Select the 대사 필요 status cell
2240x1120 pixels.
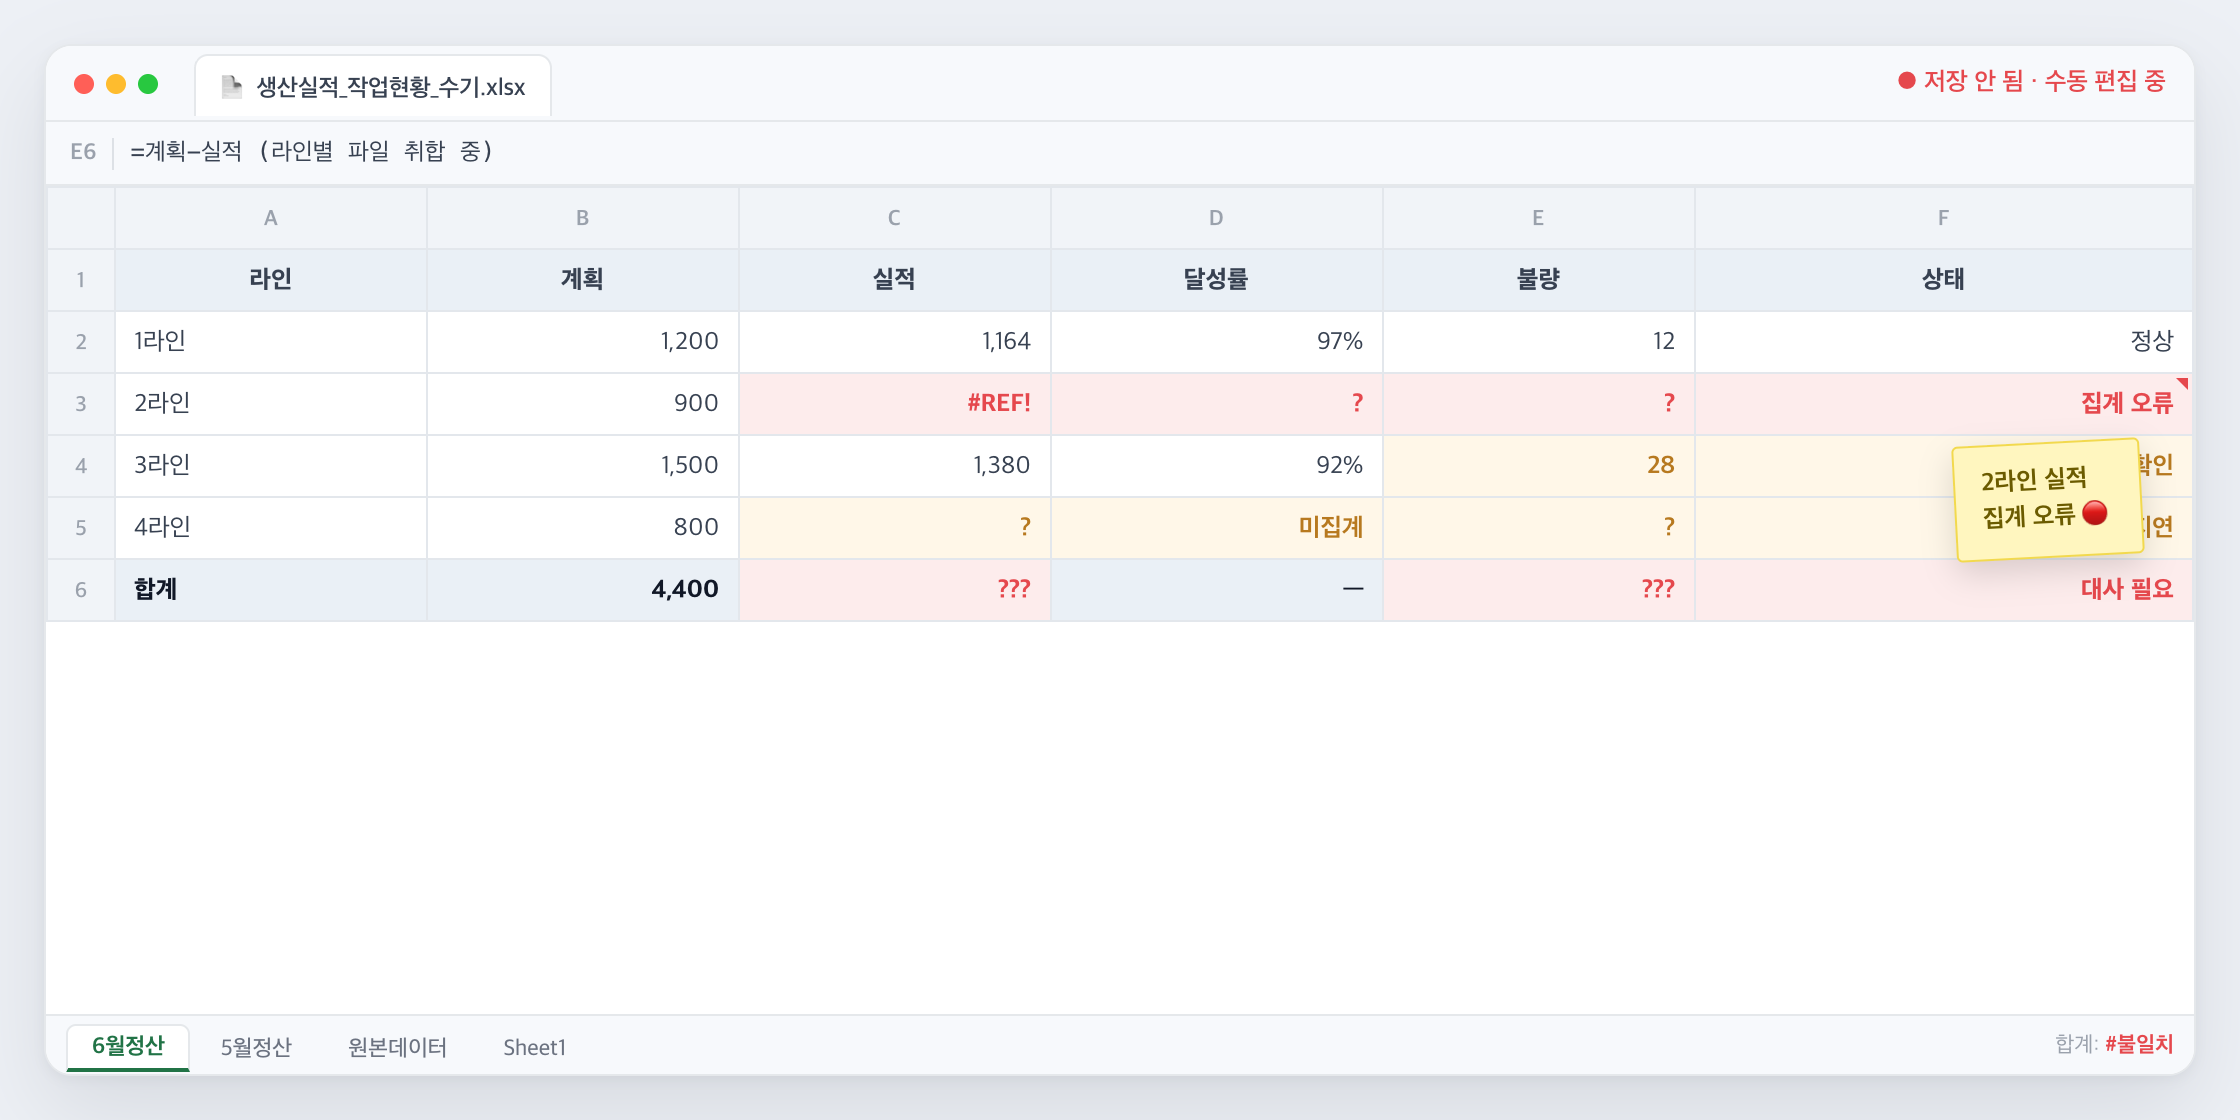(x=1944, y=590)
